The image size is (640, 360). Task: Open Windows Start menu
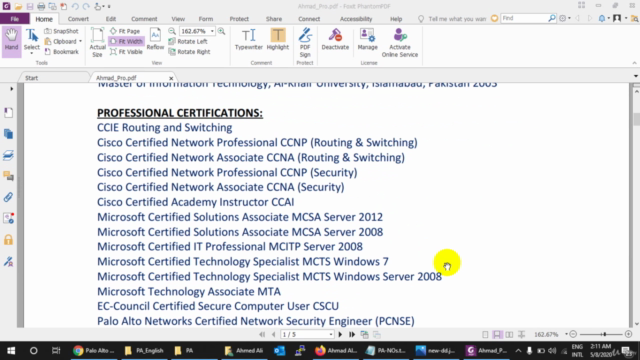pyautogui.click(x=11, y=350)
